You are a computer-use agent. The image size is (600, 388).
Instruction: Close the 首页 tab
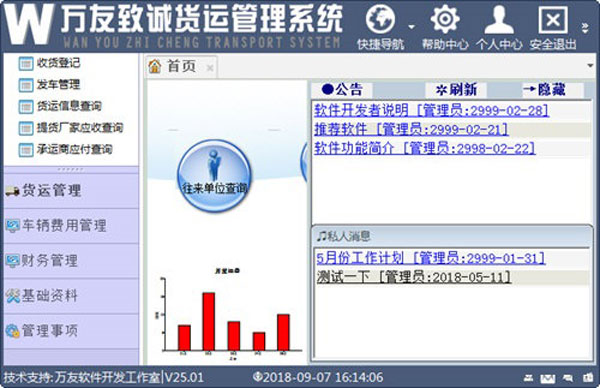210,68
